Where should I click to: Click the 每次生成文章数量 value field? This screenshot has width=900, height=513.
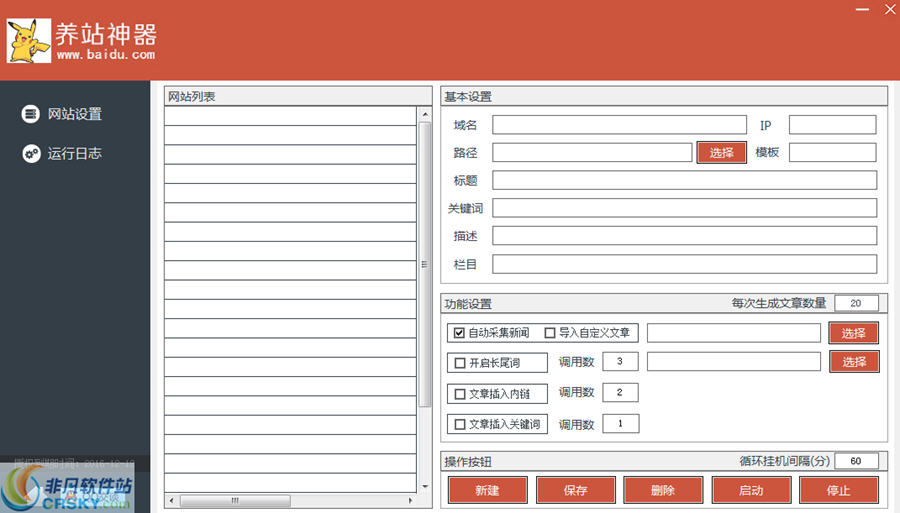coord(856,303)
